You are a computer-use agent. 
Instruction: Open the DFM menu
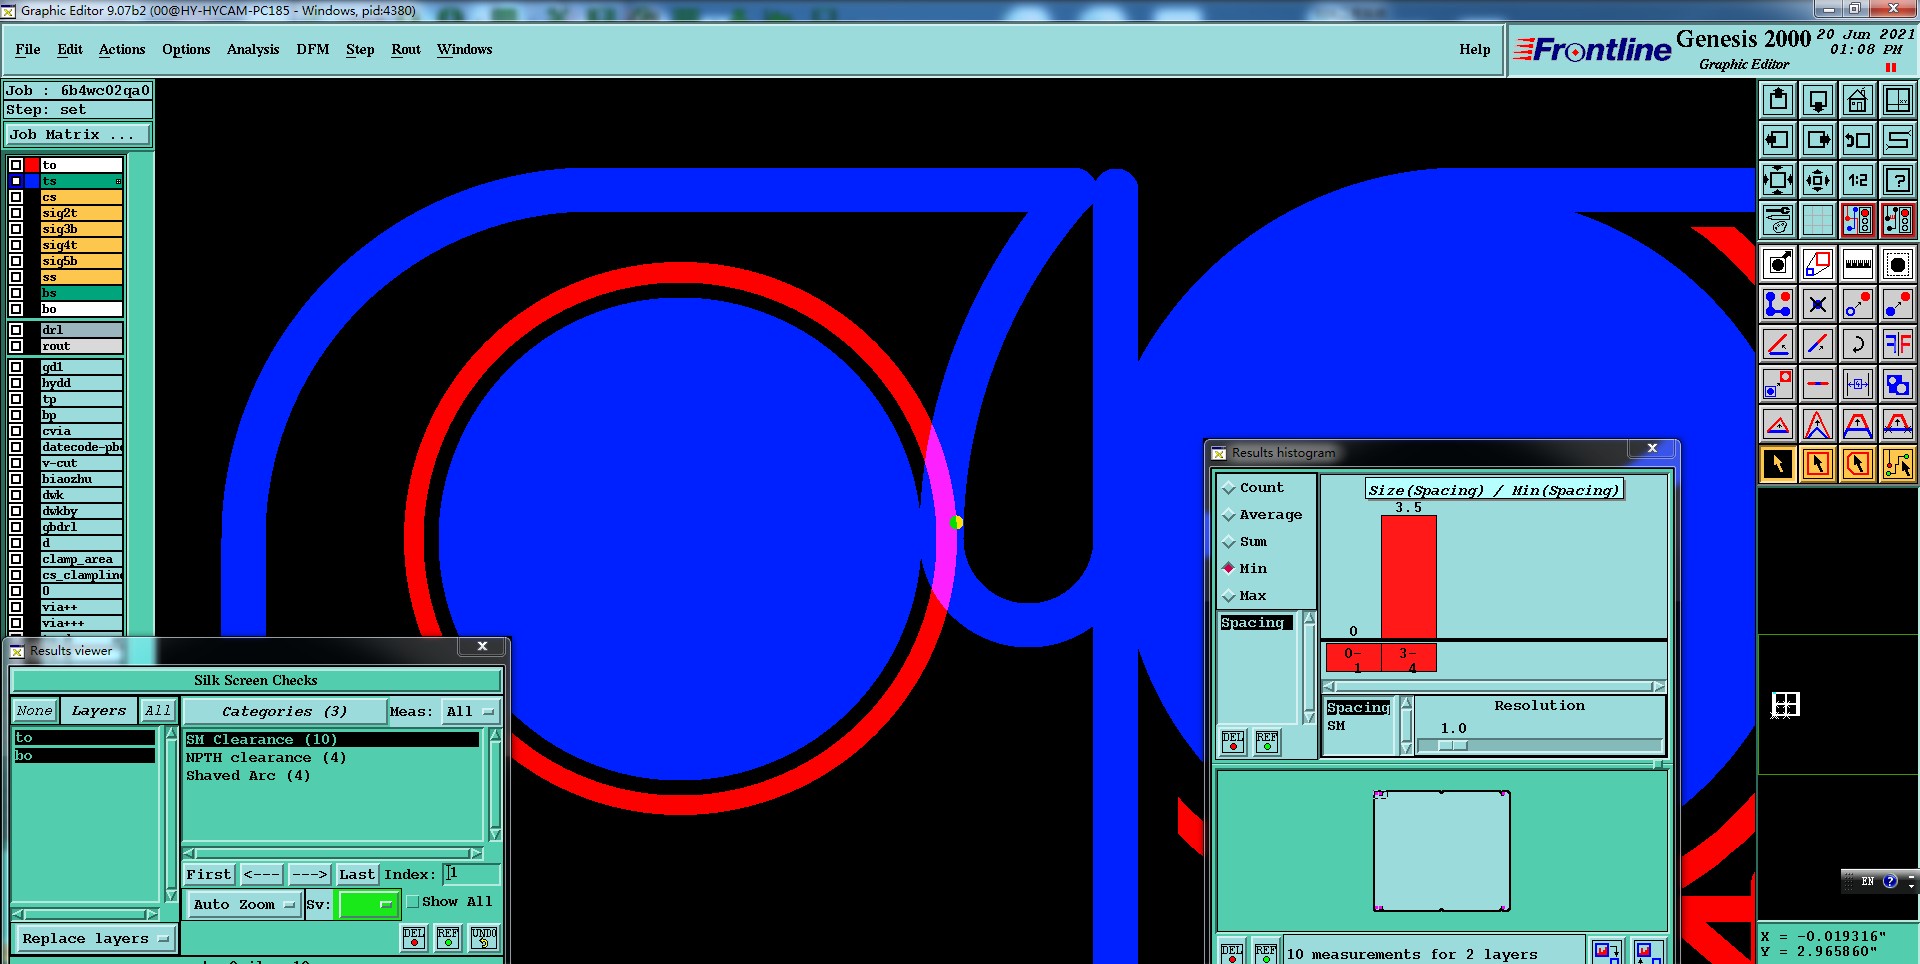tap(313, 49)
